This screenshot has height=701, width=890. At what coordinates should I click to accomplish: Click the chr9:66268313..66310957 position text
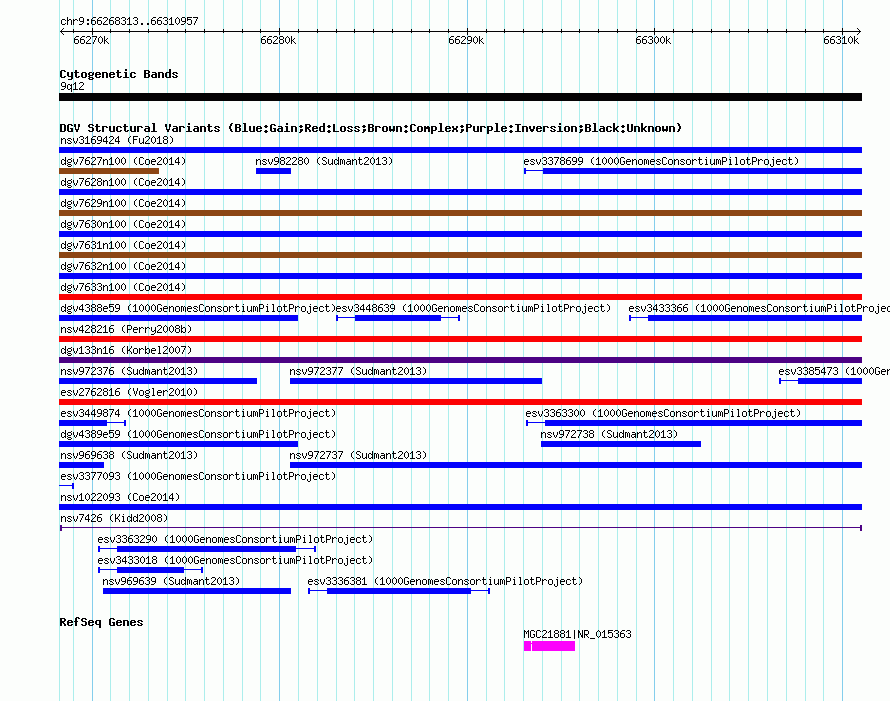point(129,21)
